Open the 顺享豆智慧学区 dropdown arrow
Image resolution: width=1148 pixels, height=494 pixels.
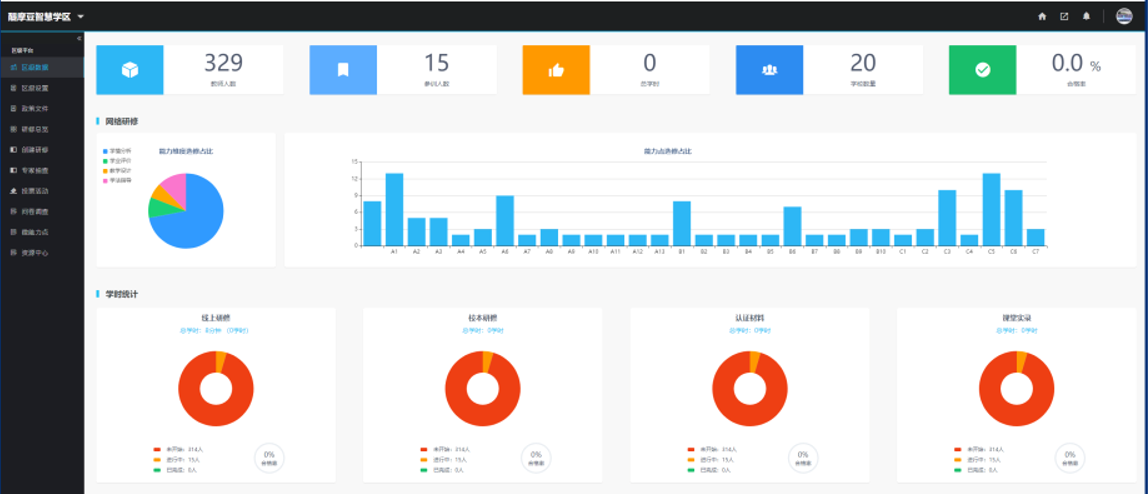click(x=81, y=17)
